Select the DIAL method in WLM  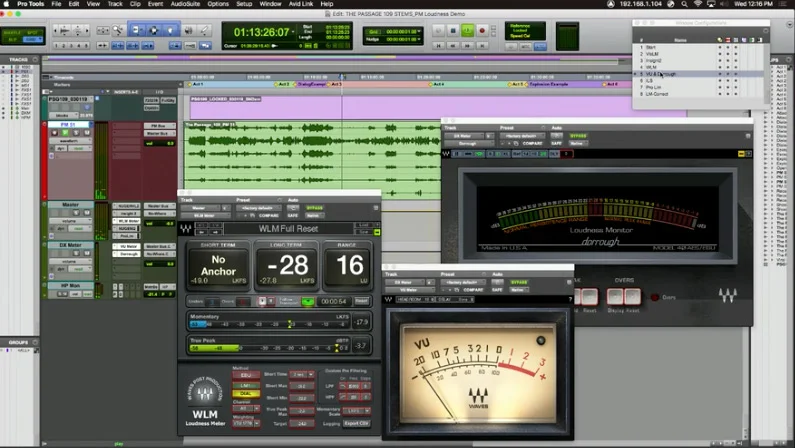(x=246, y=394)
